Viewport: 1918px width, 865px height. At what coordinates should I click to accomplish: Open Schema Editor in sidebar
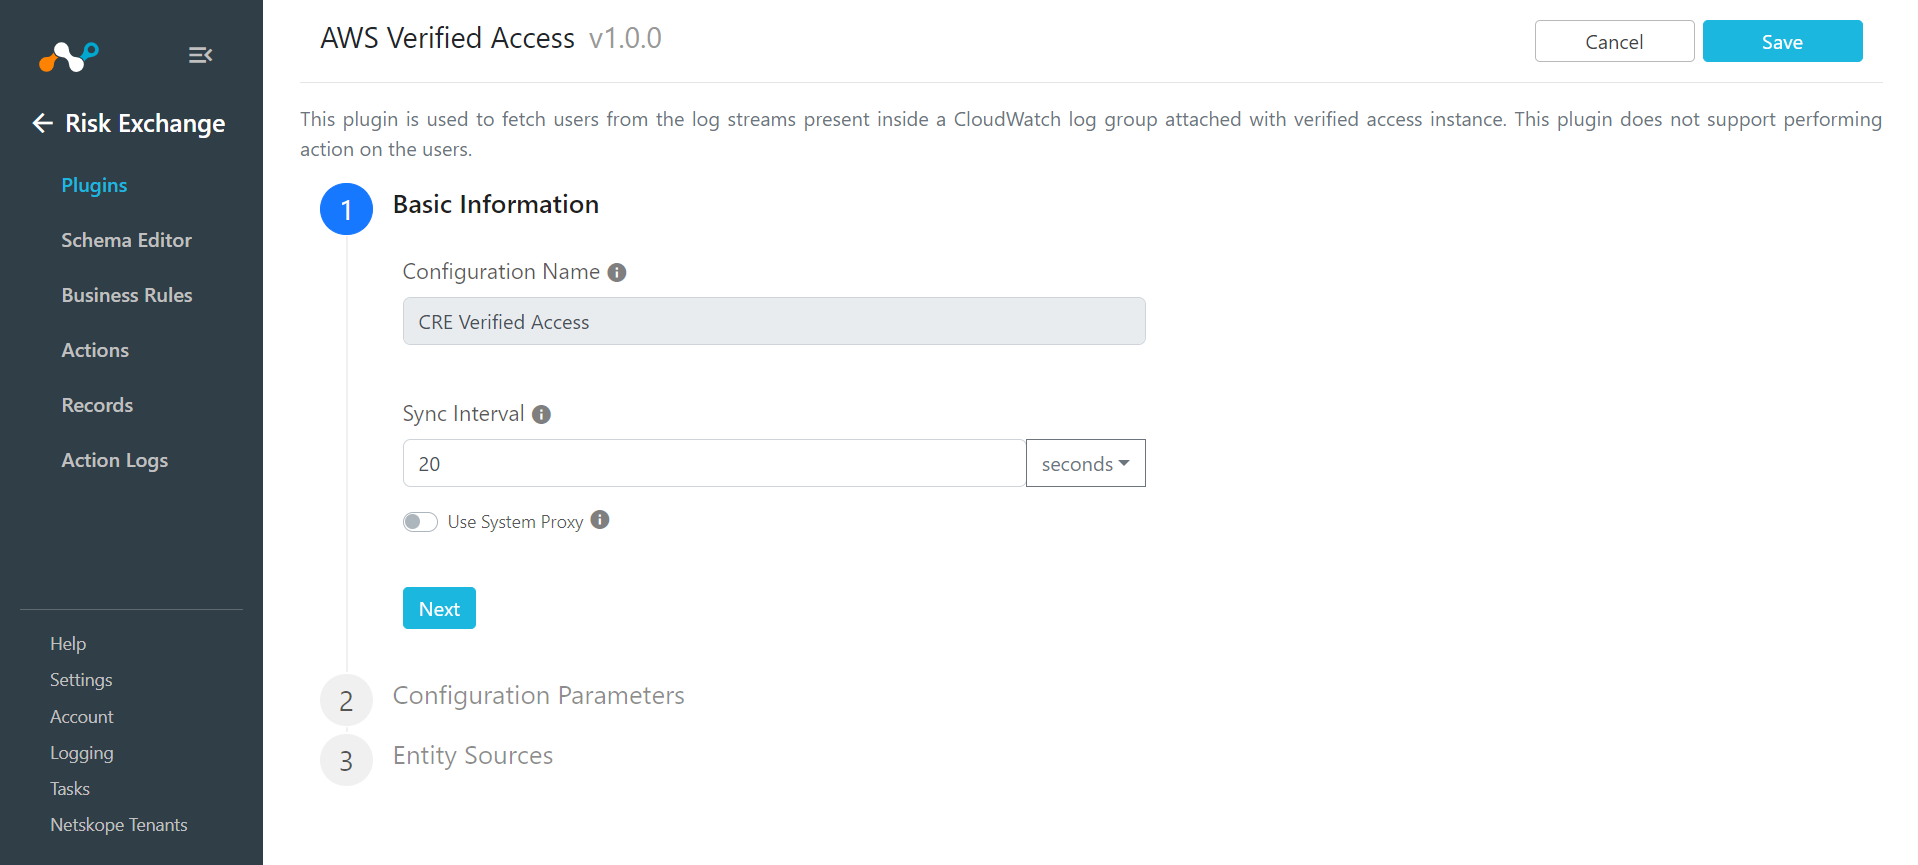point(126,240)
